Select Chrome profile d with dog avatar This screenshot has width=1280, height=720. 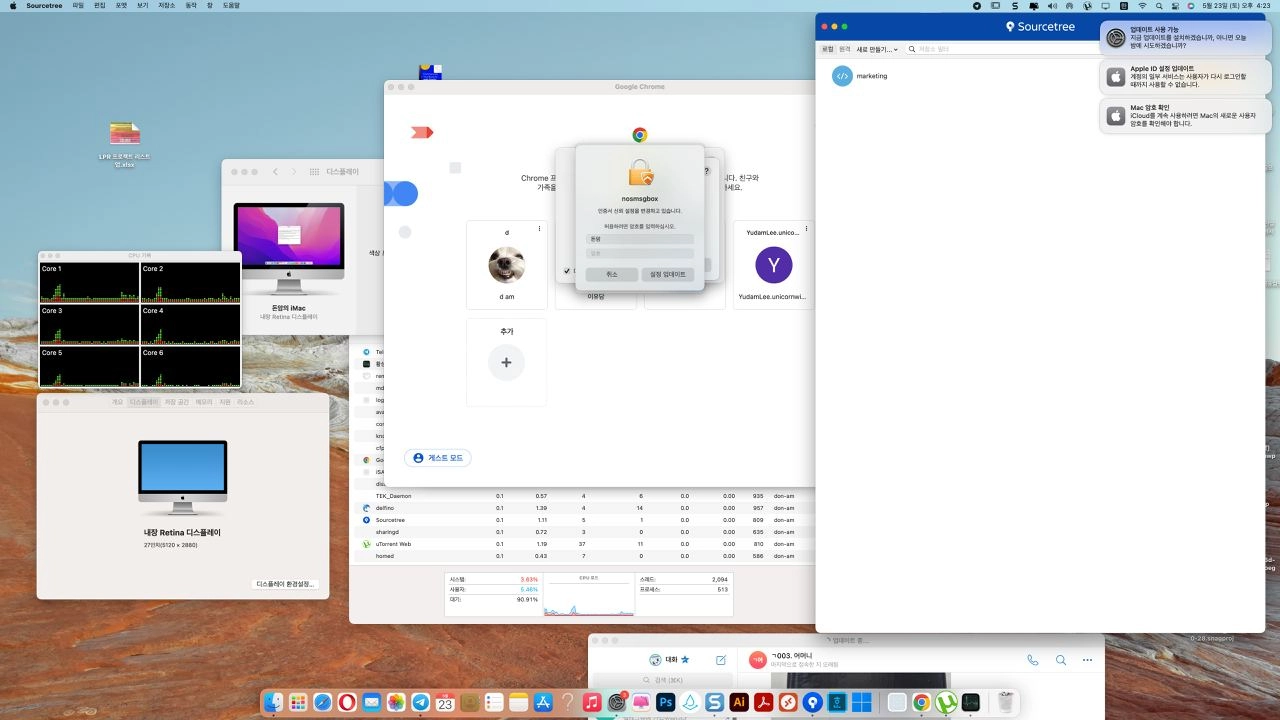click(506, 265)
